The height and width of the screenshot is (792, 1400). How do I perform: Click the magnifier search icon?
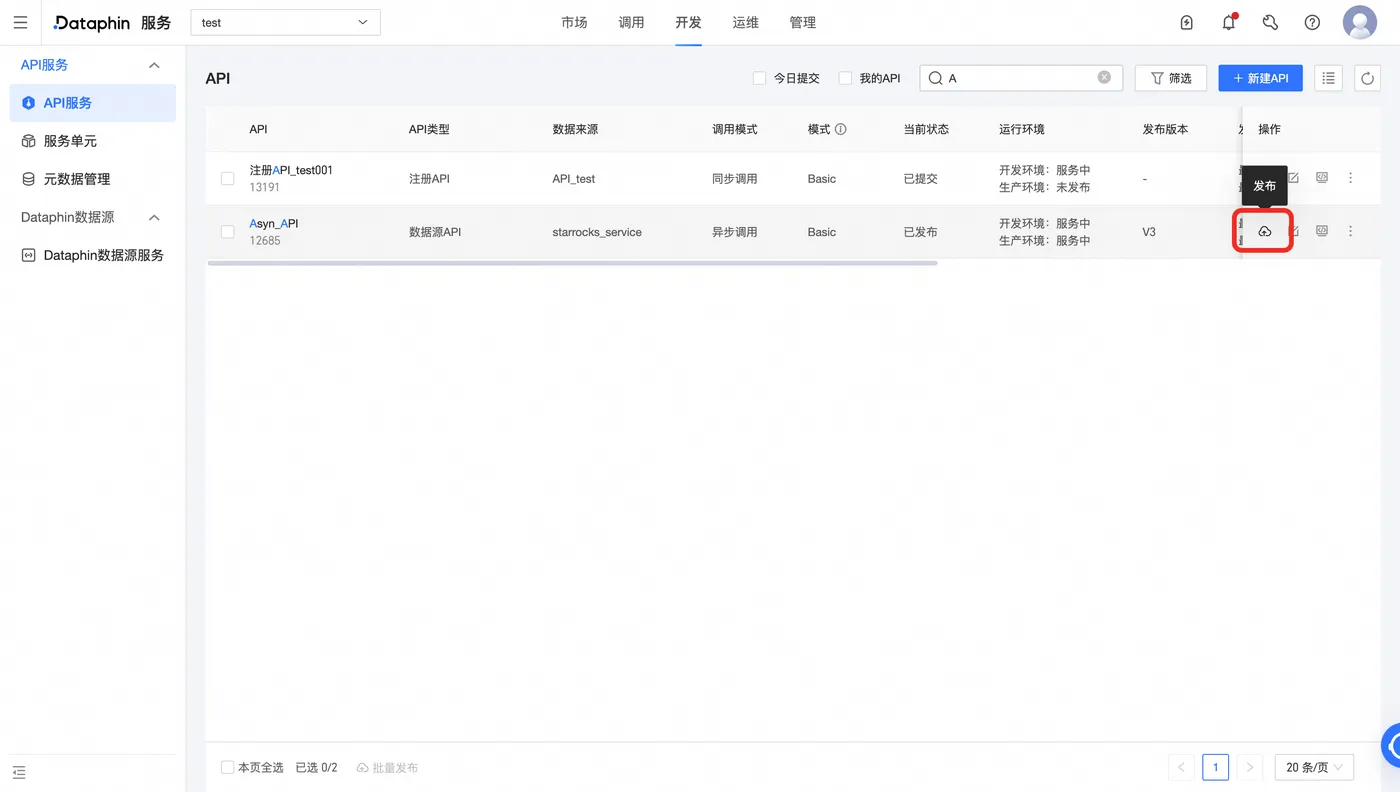tap(936, 78)
